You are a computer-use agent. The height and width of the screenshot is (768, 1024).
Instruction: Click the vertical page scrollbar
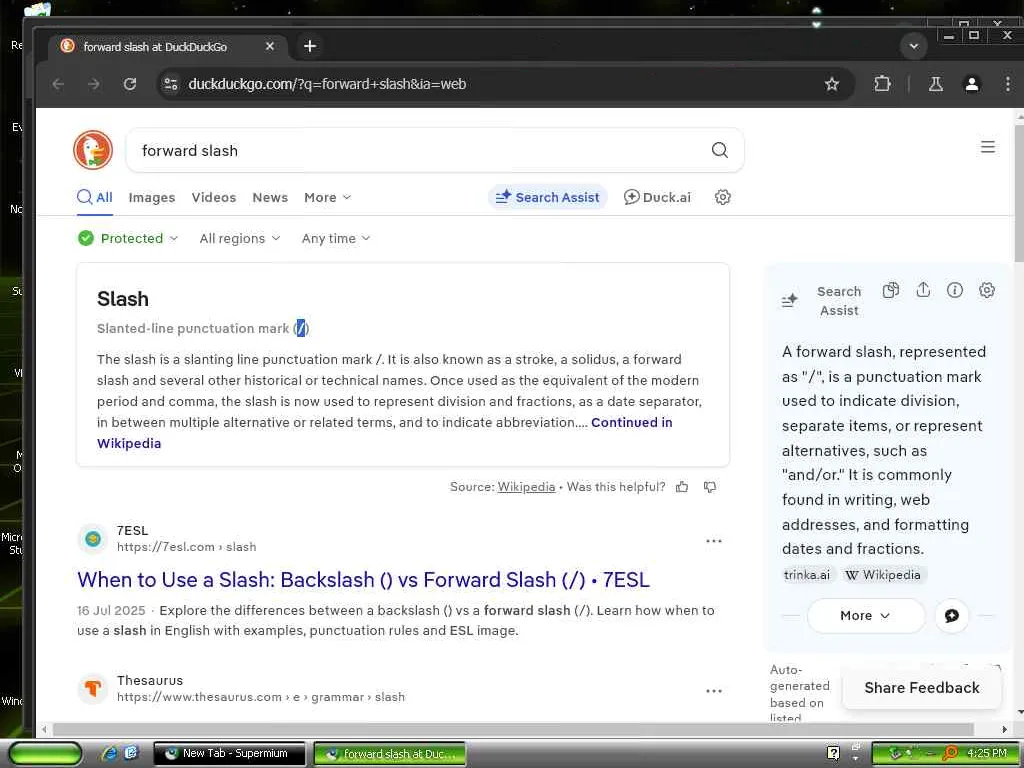[1019, 196]
